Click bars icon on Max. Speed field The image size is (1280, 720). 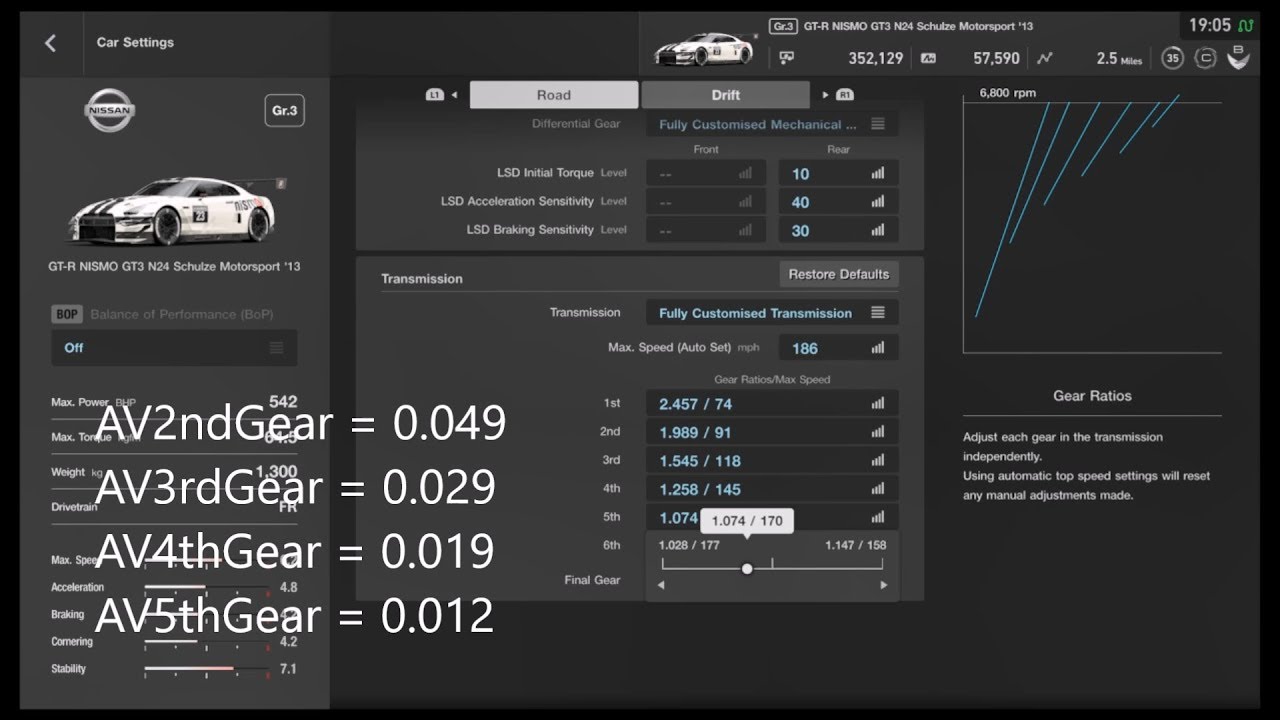tap(878, 348)
